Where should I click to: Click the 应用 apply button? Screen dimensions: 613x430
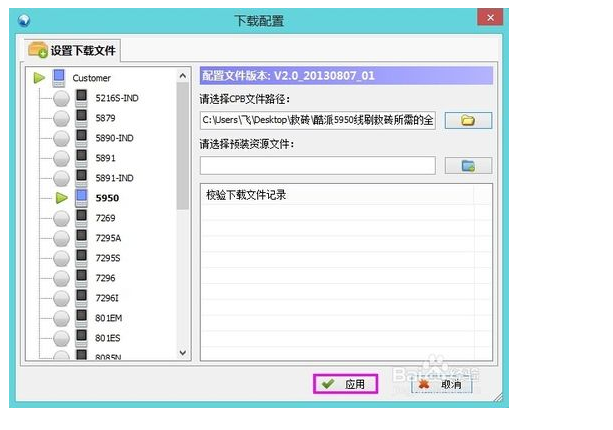(345, 384)
